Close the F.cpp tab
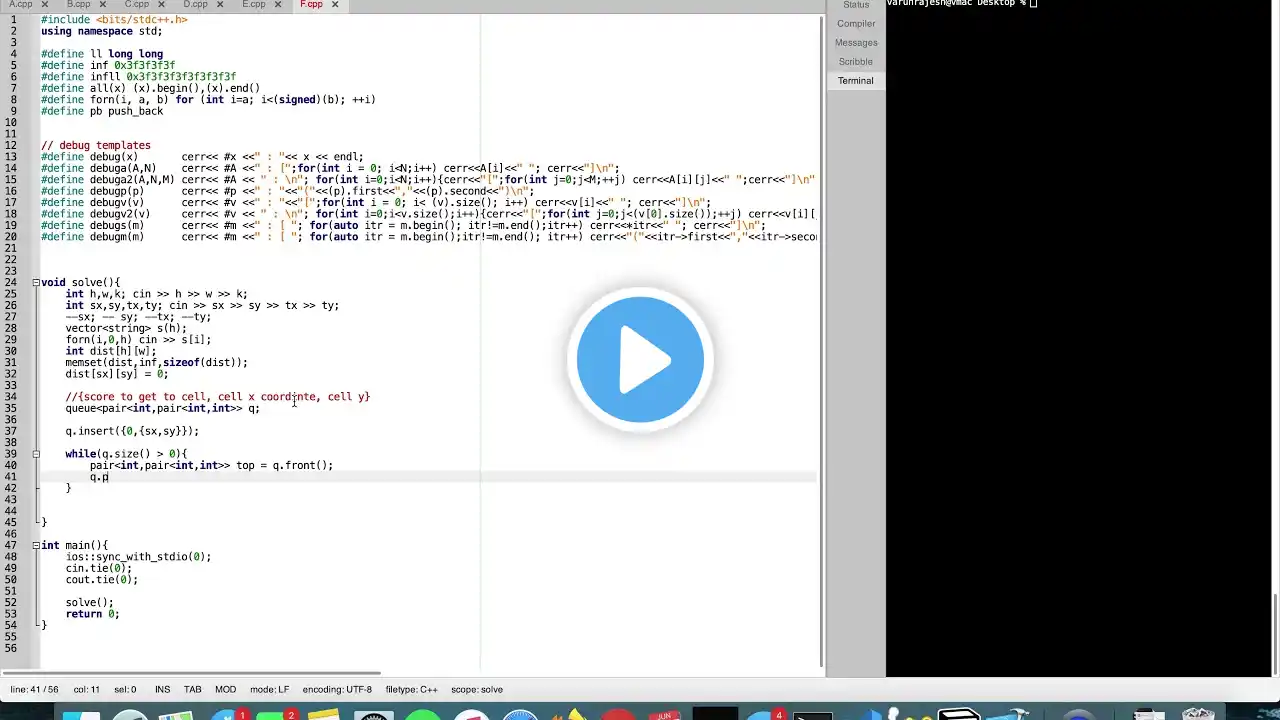This screenshot has height=720, width=1280. pyautogui.click(x=335, y=4)
